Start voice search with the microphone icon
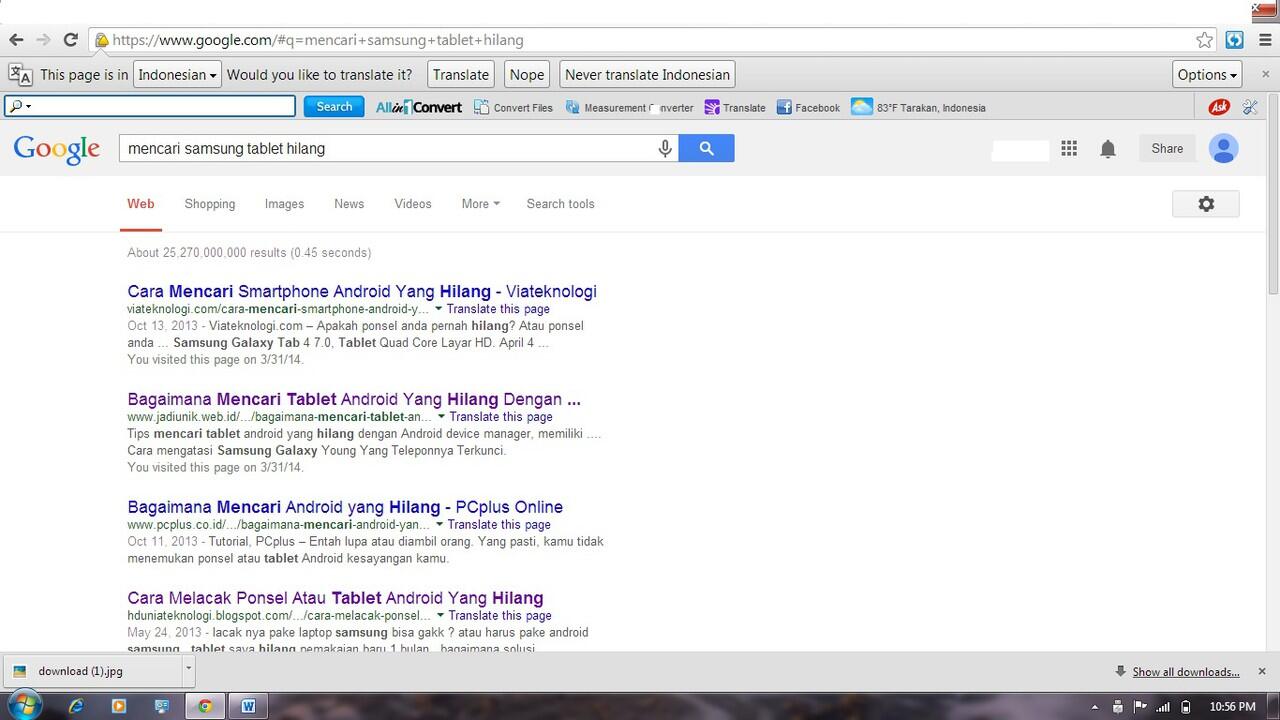The width and height of the screenshot is (1280, 720). (665, 148)
